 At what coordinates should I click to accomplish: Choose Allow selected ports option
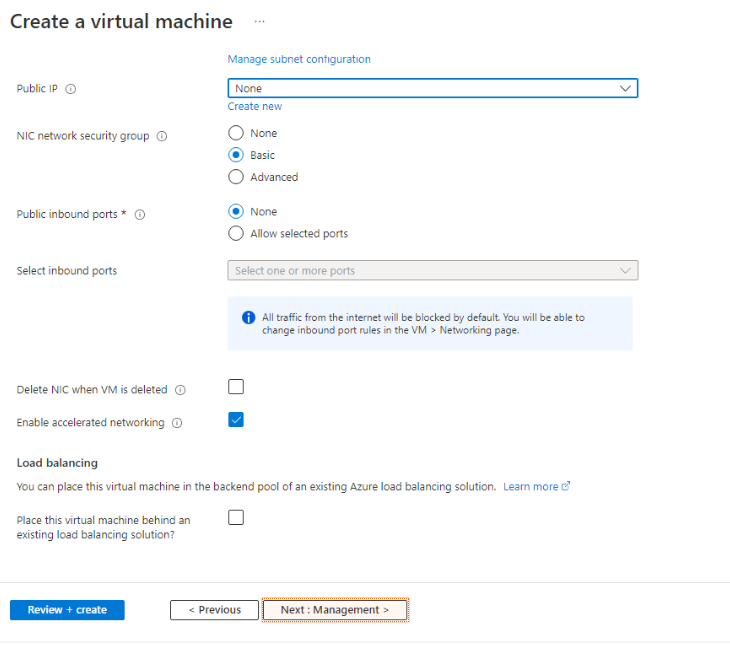pyautogui.click(x=236, y=234)
